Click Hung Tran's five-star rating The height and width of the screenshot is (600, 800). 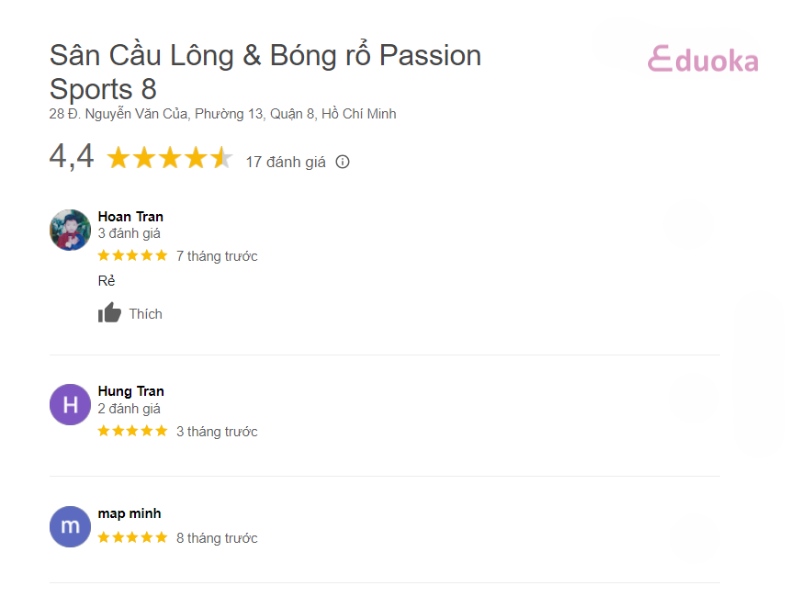pyautogui.click(x=132, y=431)
